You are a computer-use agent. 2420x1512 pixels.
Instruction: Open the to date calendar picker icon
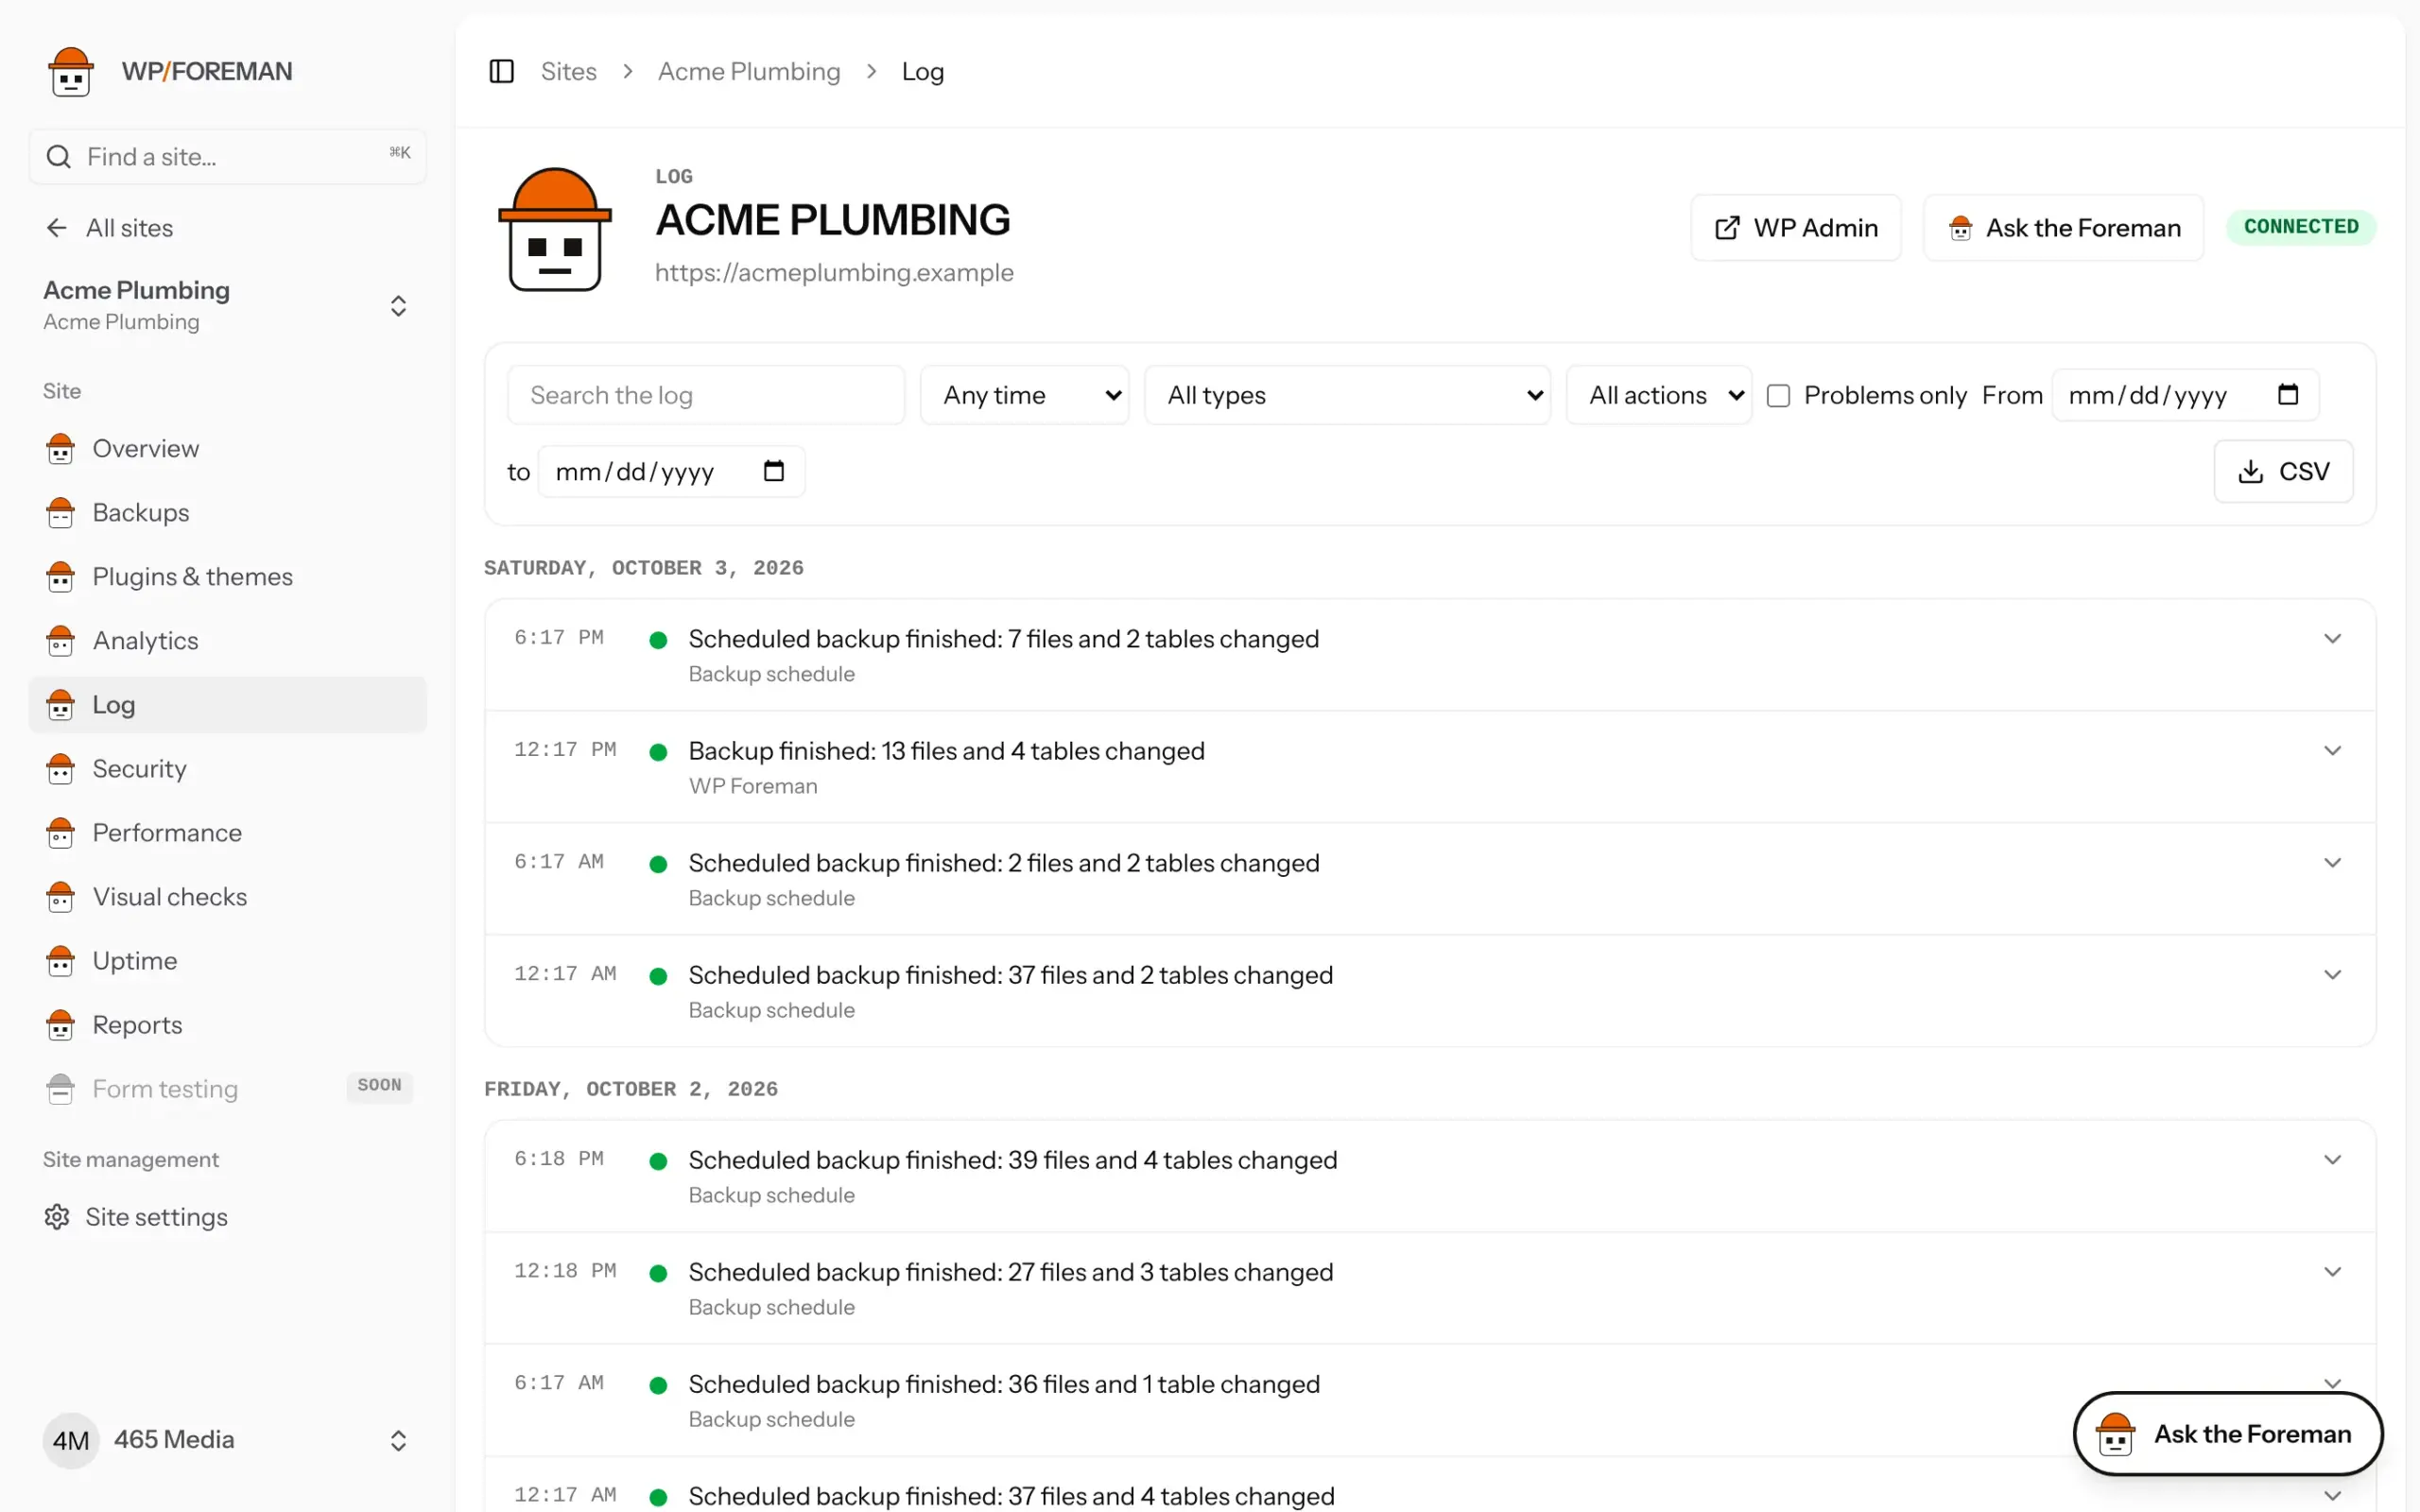774,470
